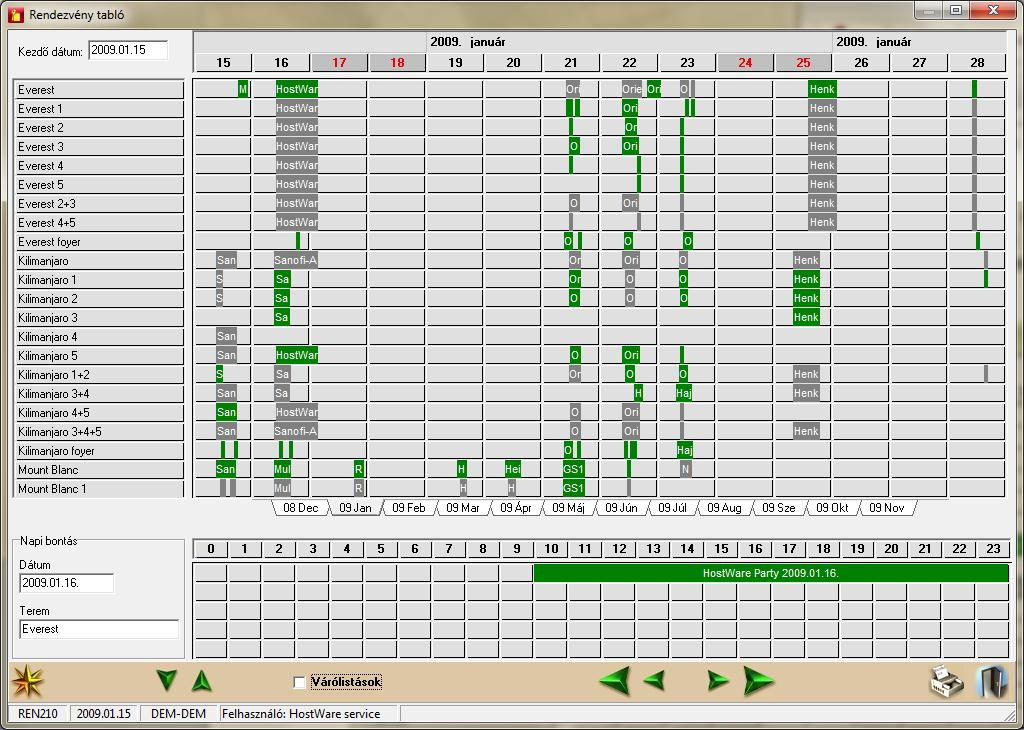Open the HostWare Party 2009.01.16. event bar
The width and height of the screenshot is (1024, 730).
click(771, 573)
